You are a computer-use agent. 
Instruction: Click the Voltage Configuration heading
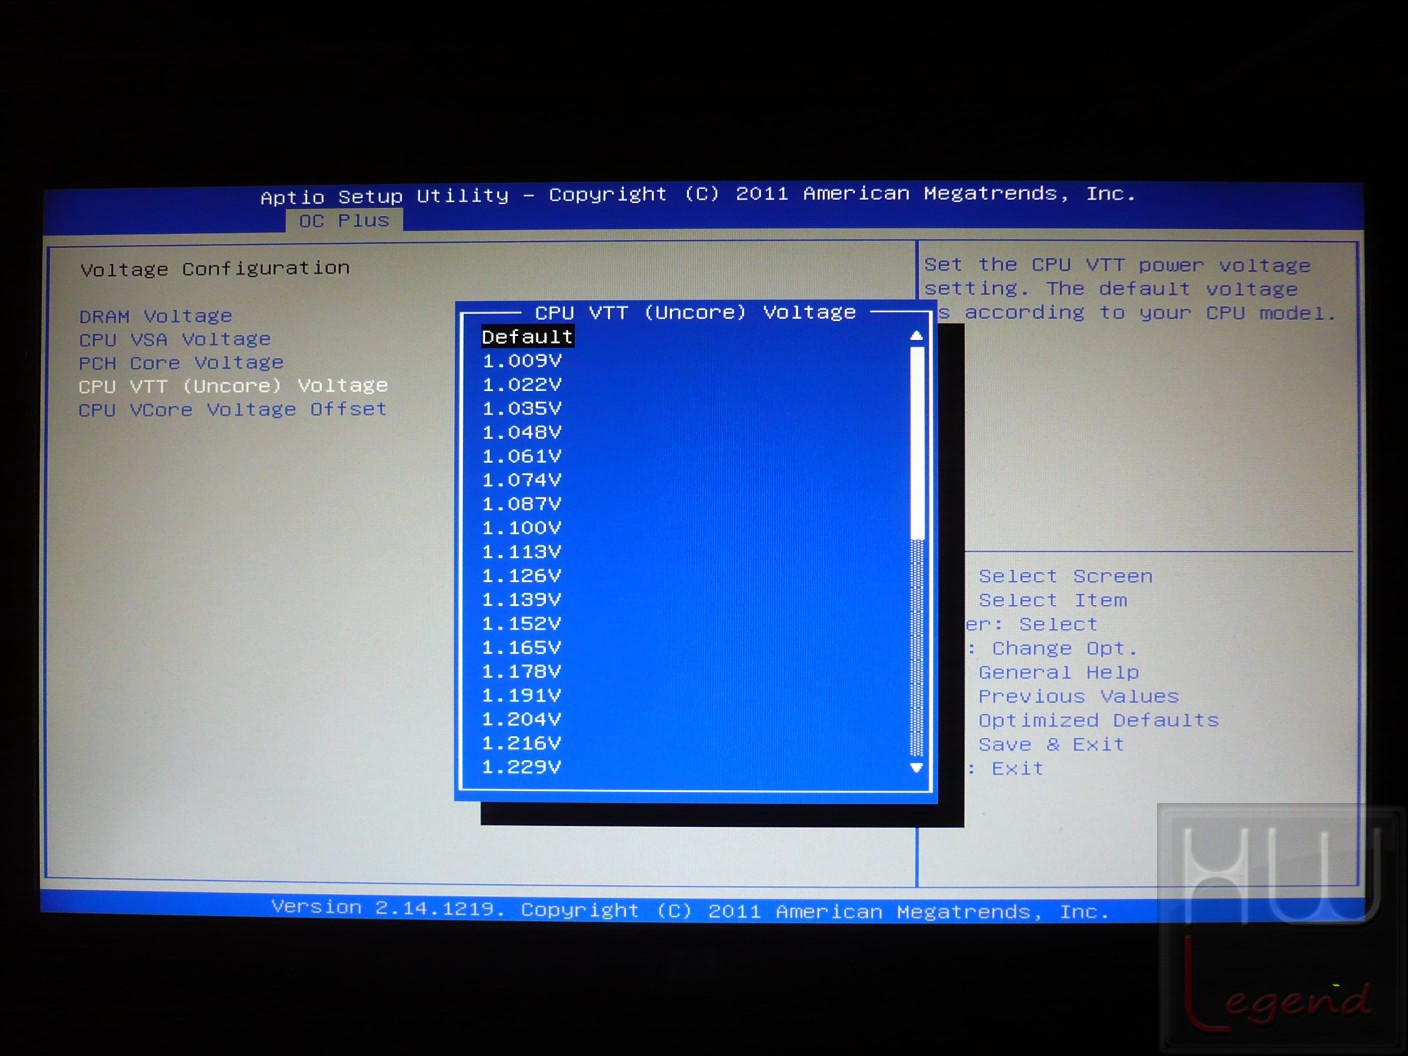[215, 269]
